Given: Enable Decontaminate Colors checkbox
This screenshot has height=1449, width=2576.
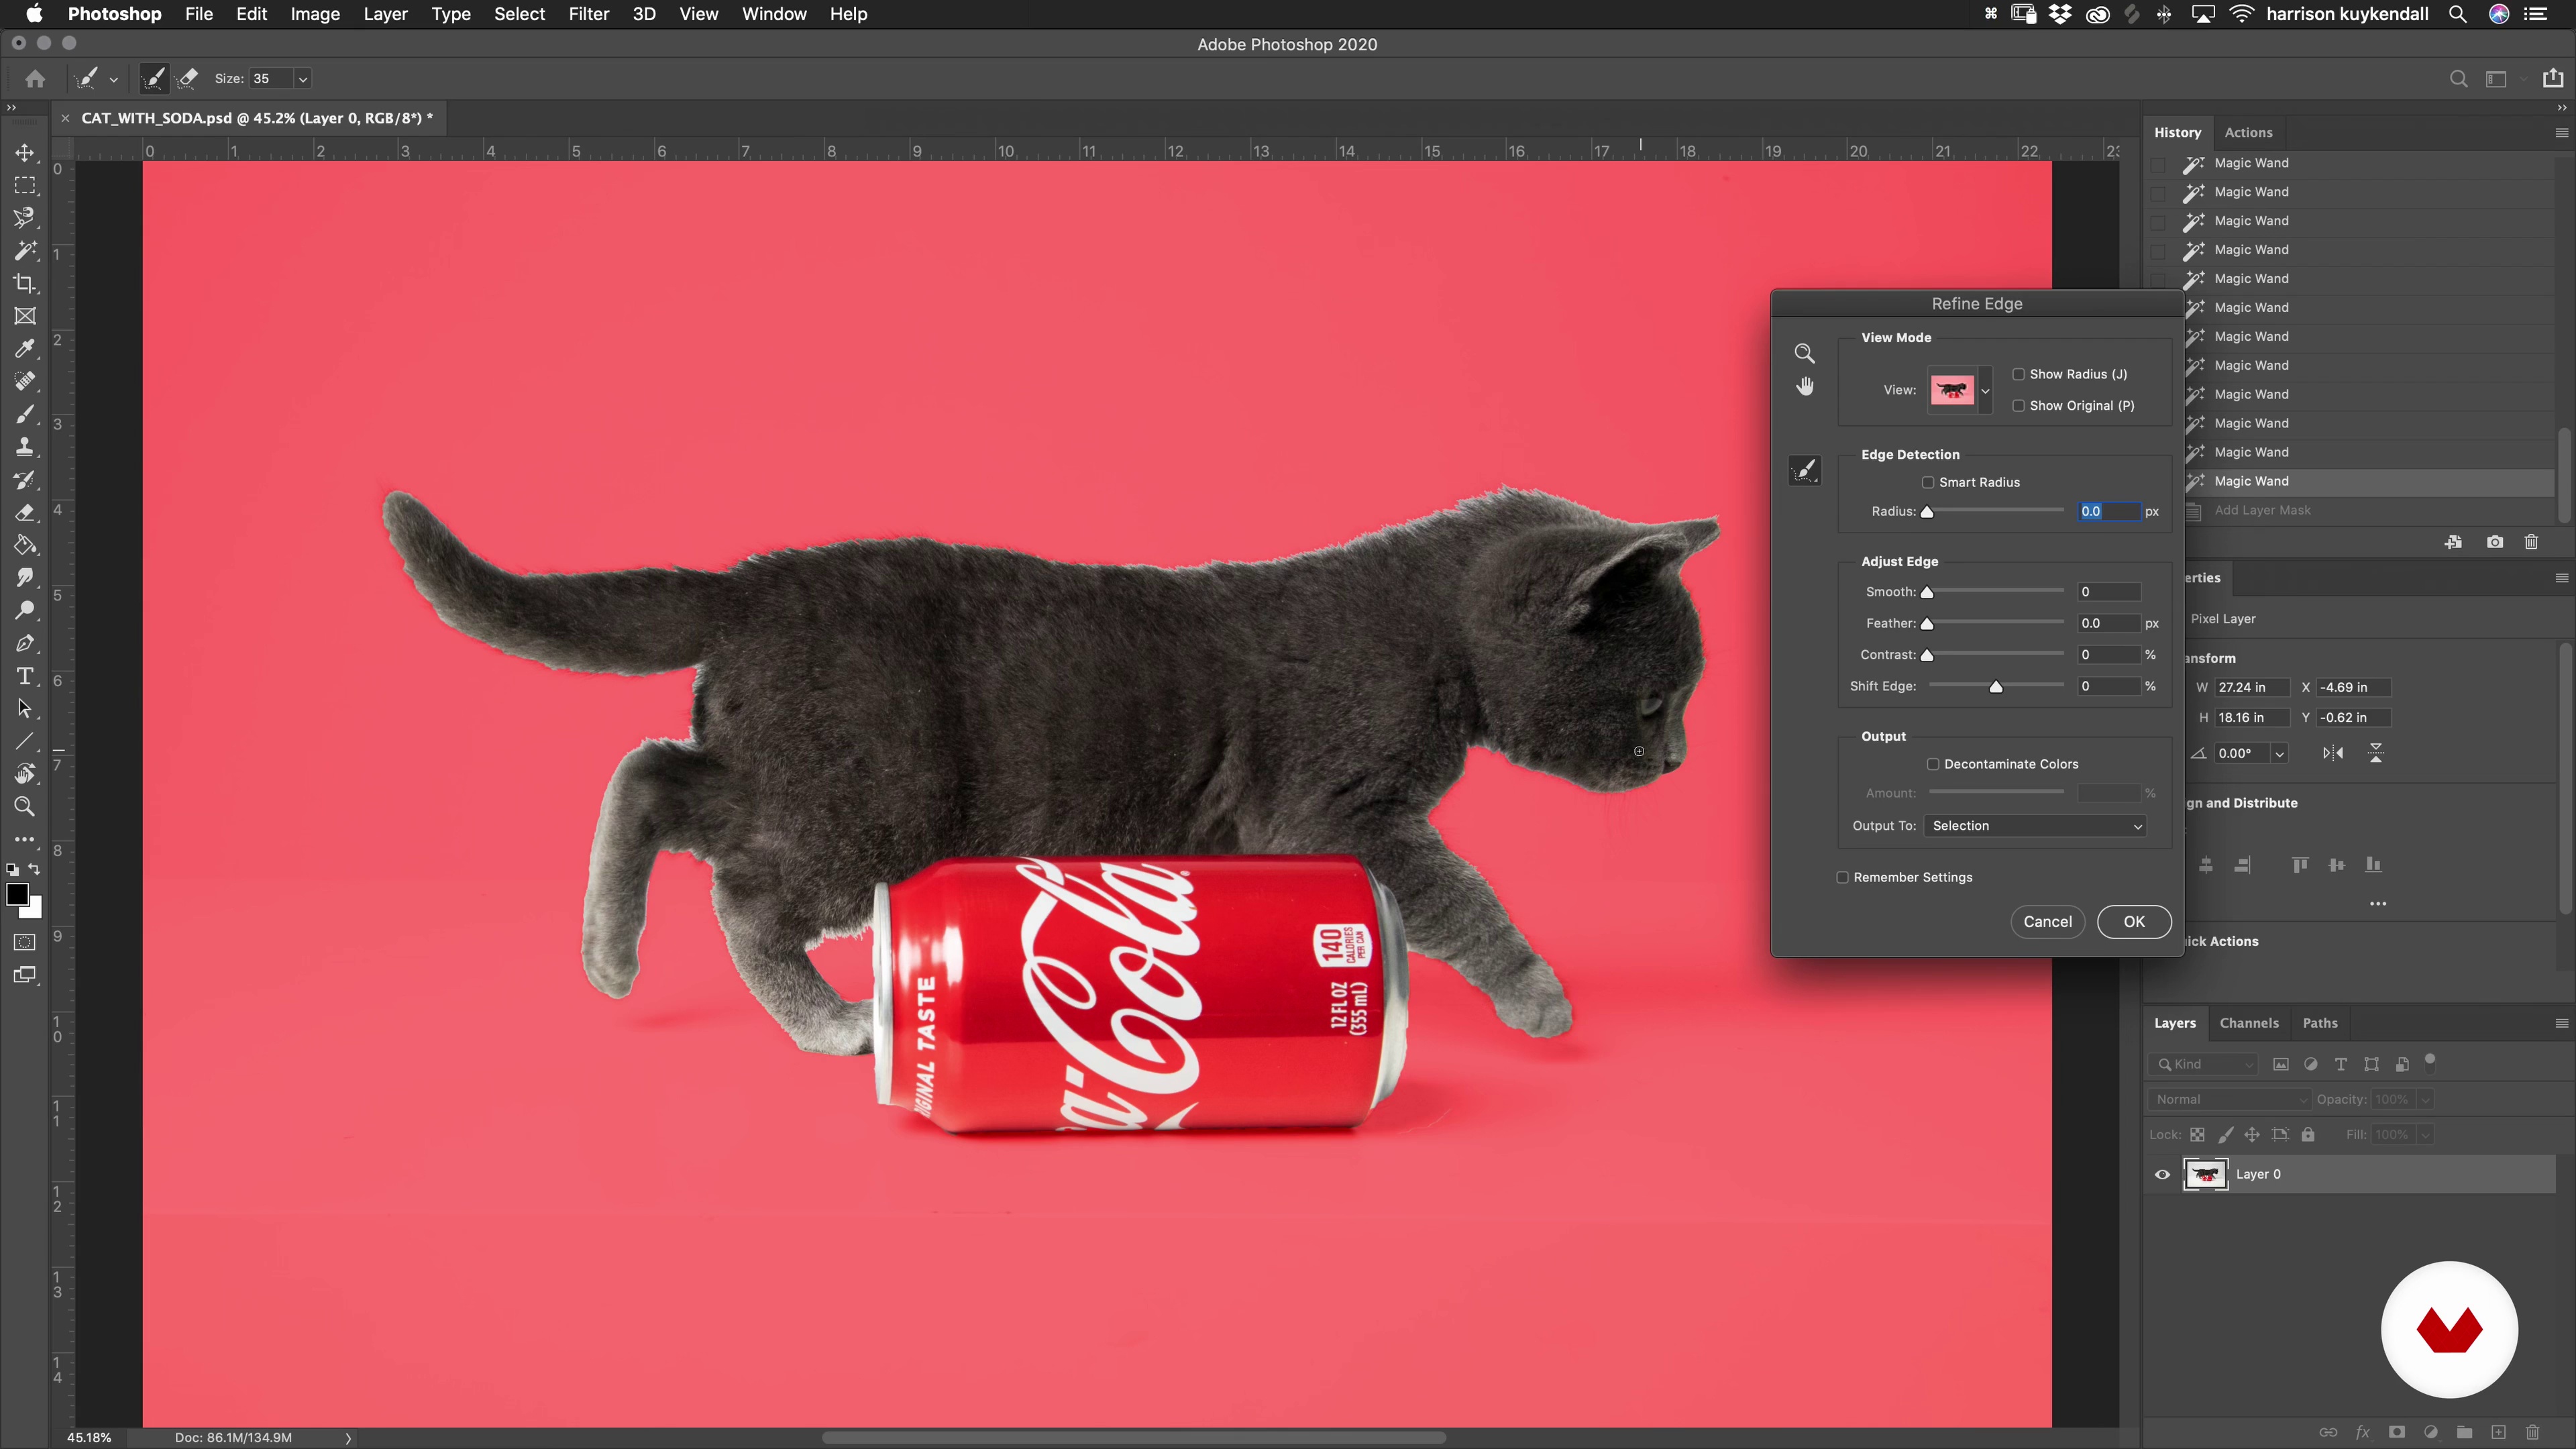Looking at the screenshot, I should pos(1933,764).
